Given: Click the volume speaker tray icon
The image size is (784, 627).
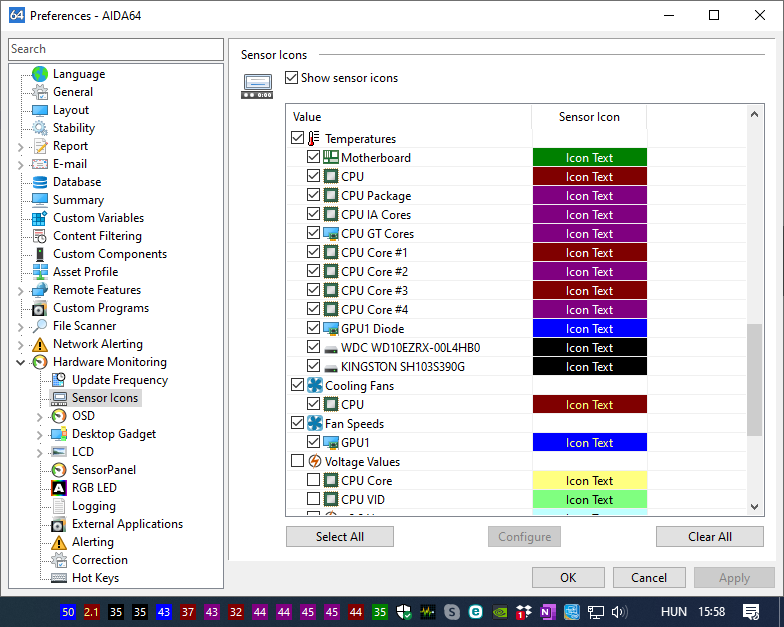Looking at the screenshot, I should pos(620,612).
